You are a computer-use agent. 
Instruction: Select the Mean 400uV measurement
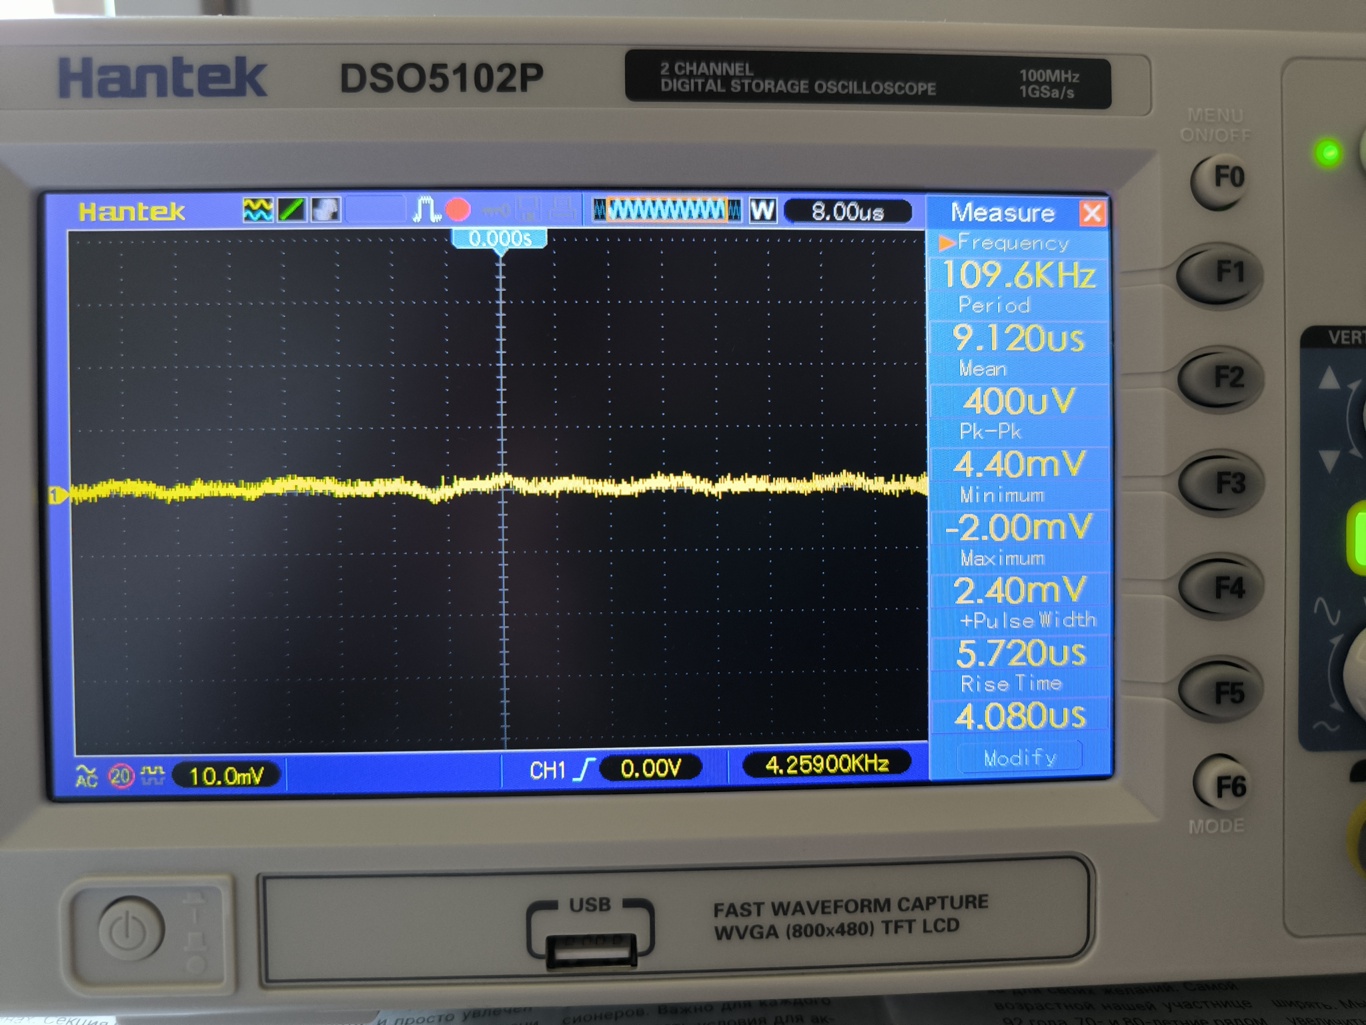1019,389
